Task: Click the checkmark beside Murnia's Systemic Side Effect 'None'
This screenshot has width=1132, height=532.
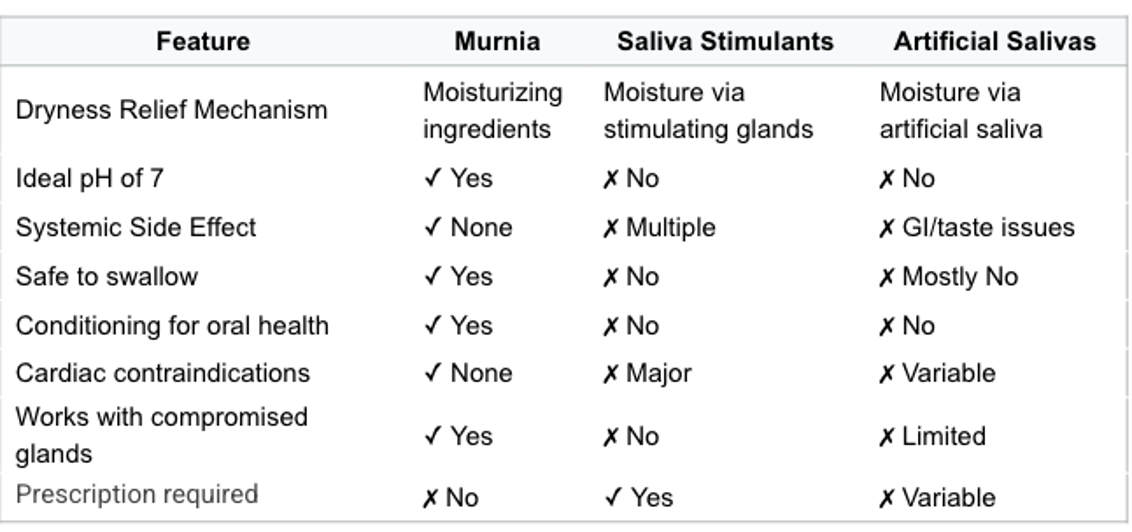Action: pos(432,228)
